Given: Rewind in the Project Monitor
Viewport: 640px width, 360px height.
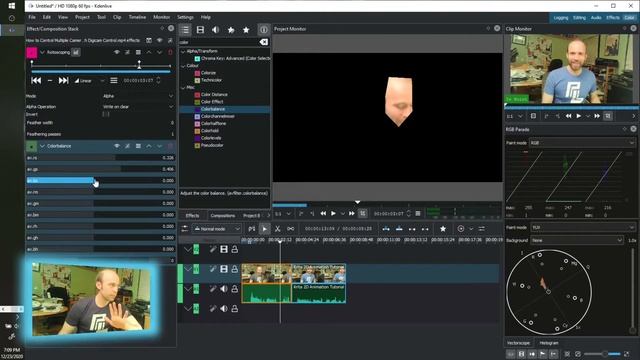Looking at the screenshot, I should pos(323,213).
